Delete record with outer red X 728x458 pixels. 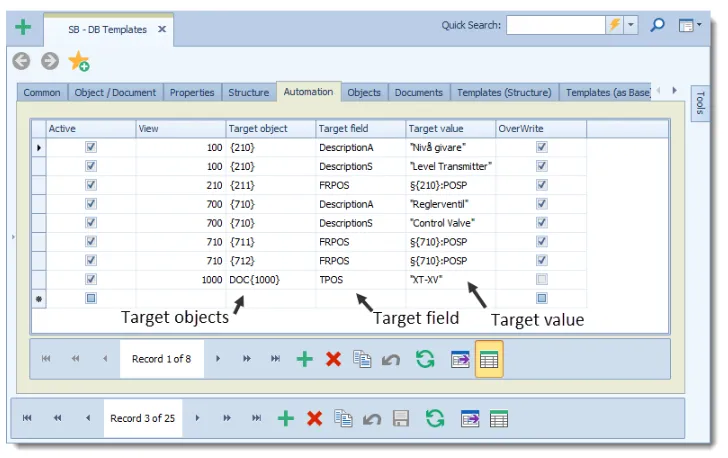pyautogui.click(x=314, y=419)
